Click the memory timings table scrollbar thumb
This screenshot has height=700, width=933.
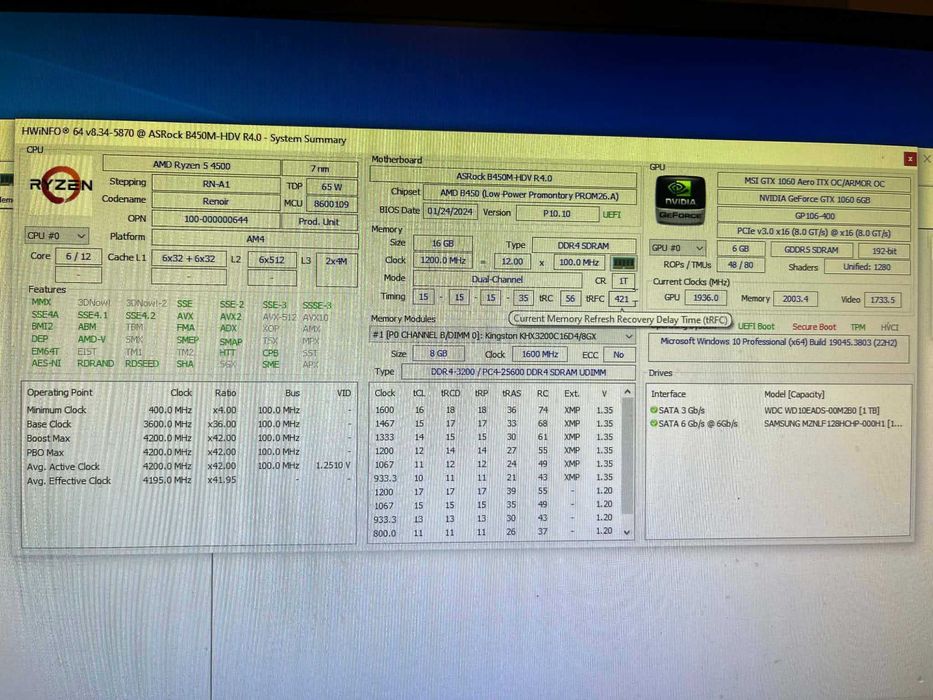pyautogui.click(x=627, y=456)
